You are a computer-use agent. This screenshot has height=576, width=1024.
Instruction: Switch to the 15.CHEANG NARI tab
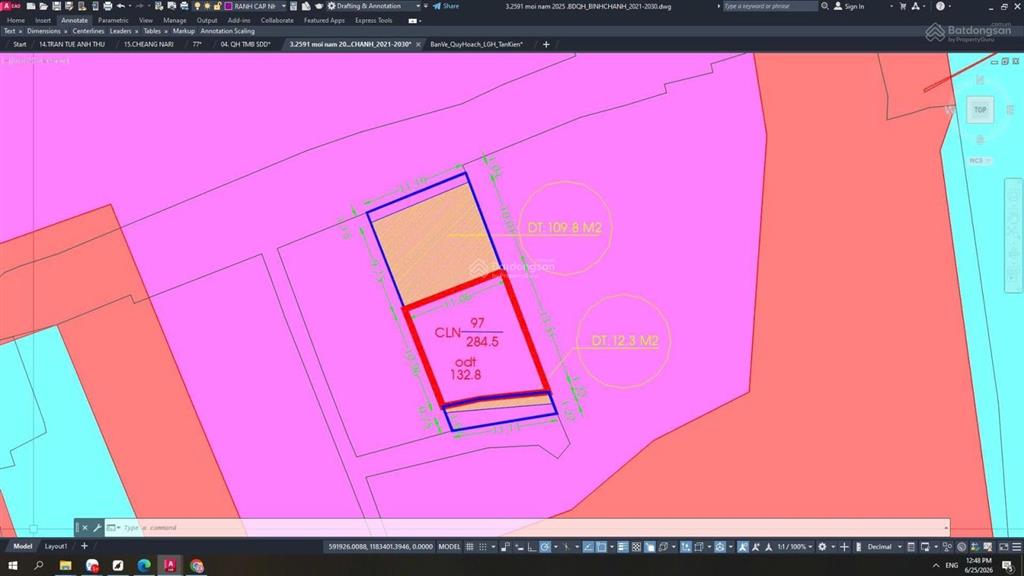coord(149,44)
